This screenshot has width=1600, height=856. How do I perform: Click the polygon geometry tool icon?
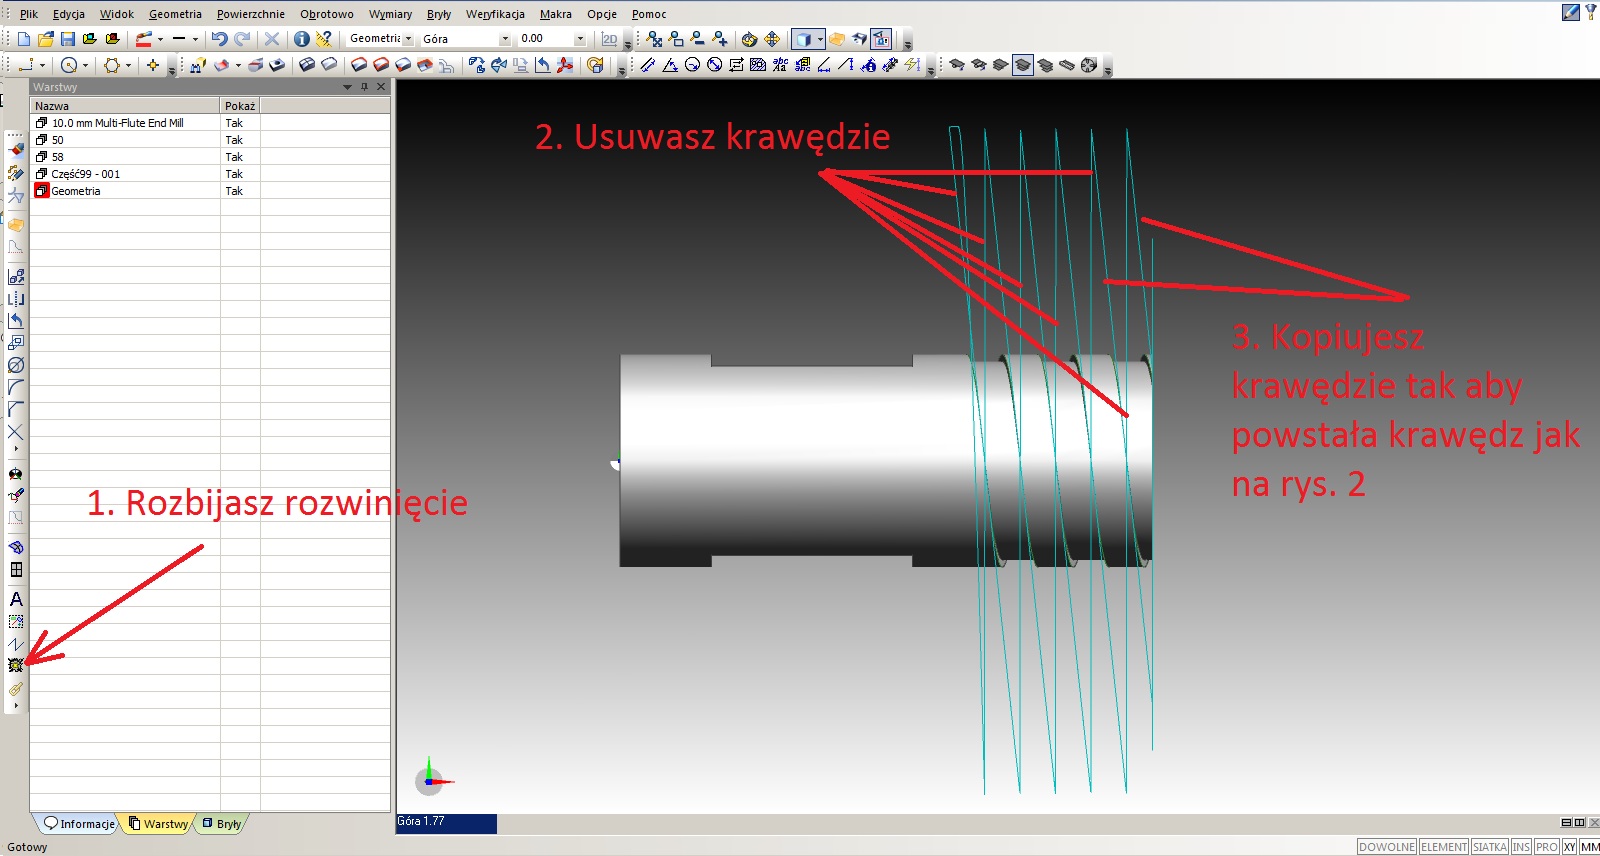pos(112,65)
